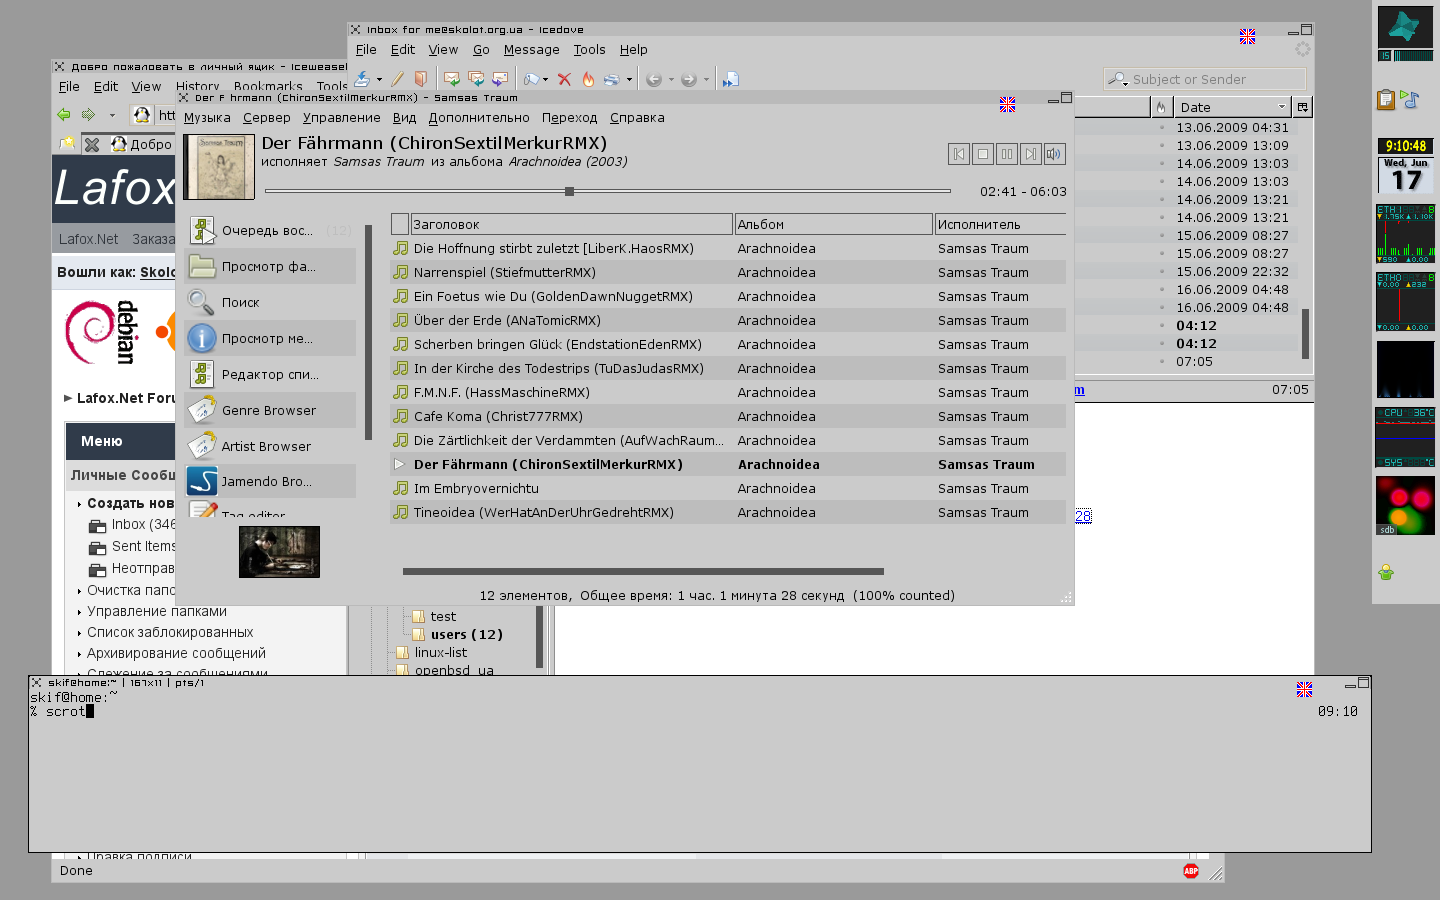Sort playlist by Заголовок column header
1440x900 pixels.
coord(571,224)
